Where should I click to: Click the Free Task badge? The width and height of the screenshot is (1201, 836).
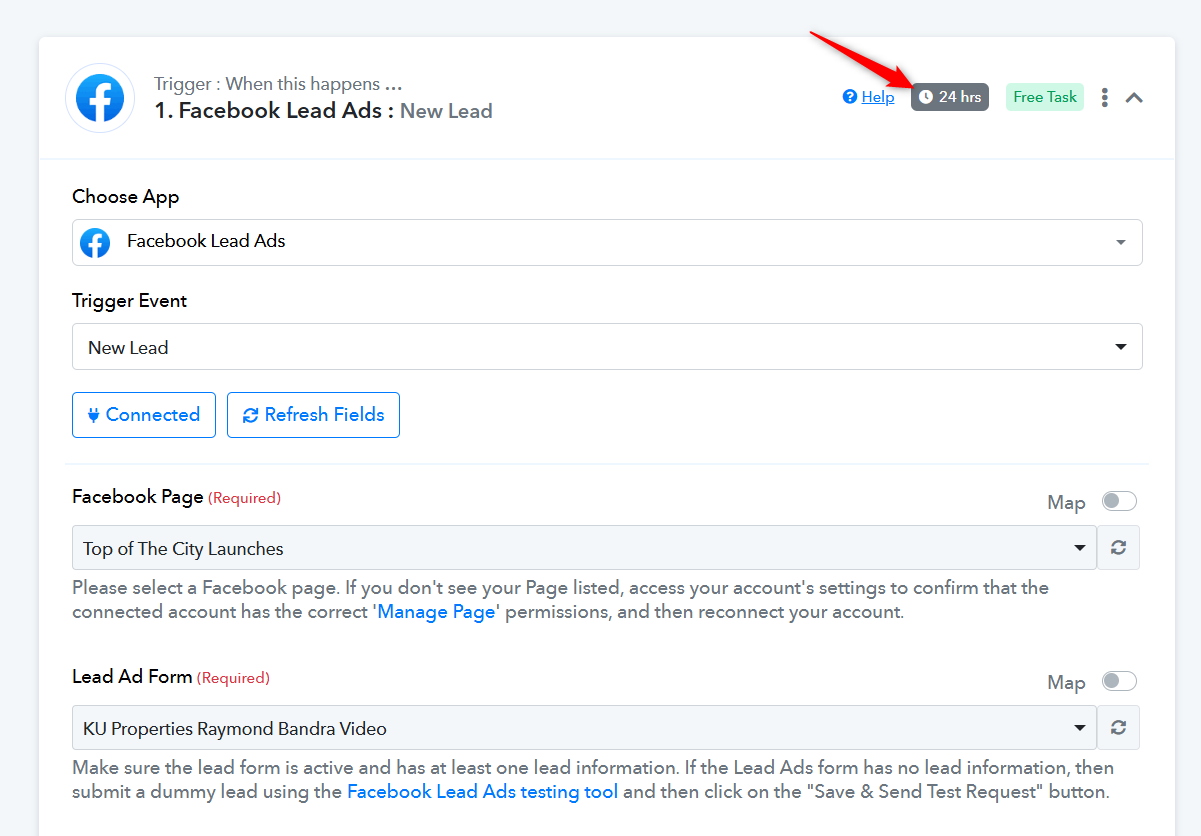(x=1045, y=97)
